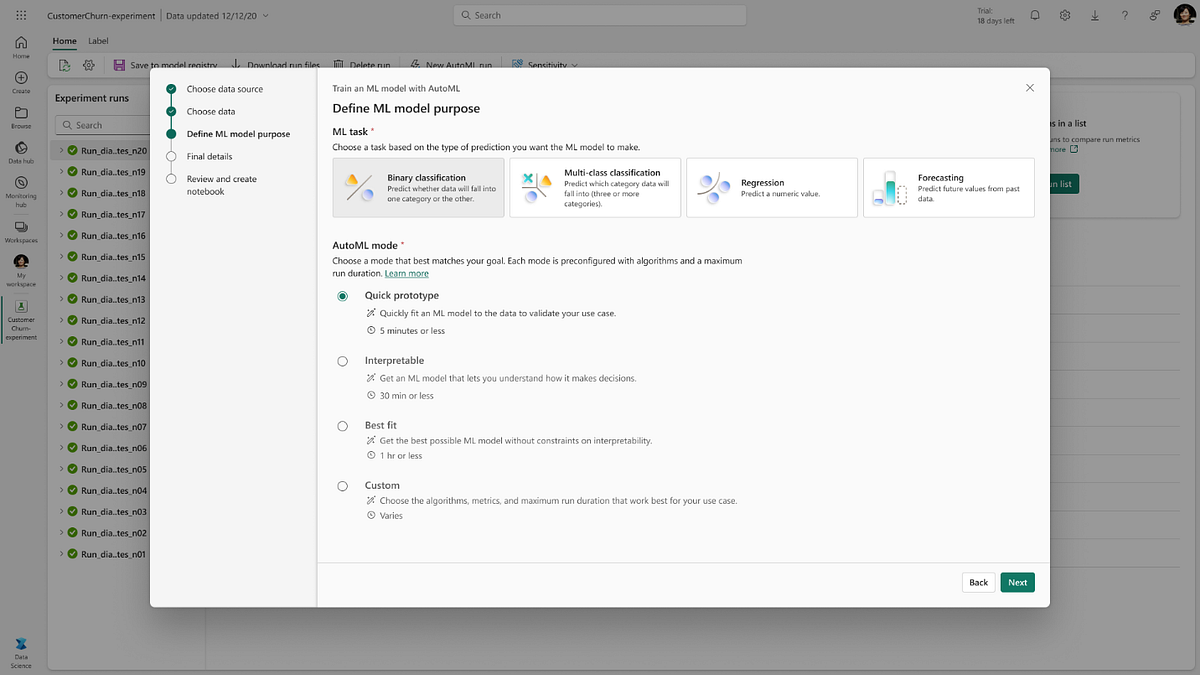Open the app launcher grid icon

pos(21,15)
